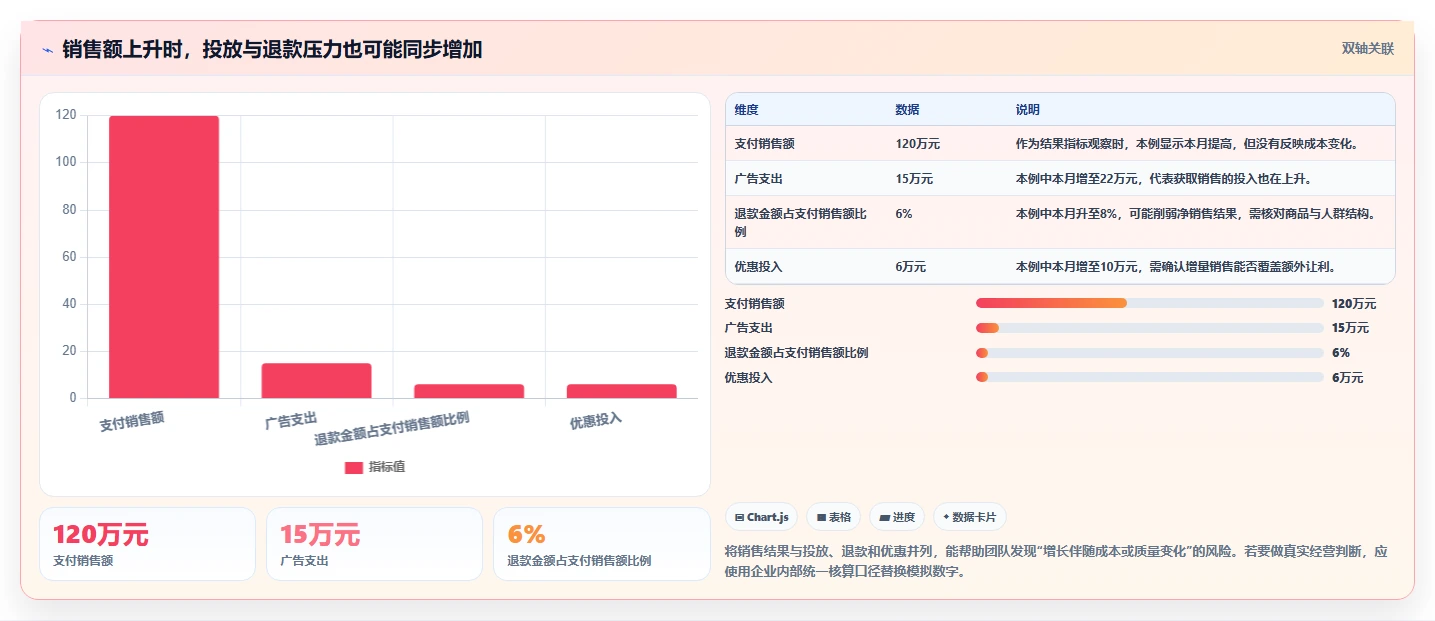Click the 6% value beside progress bar
The width and height of the screenshot is (1435, 621).
click(x=1341, y=353)
